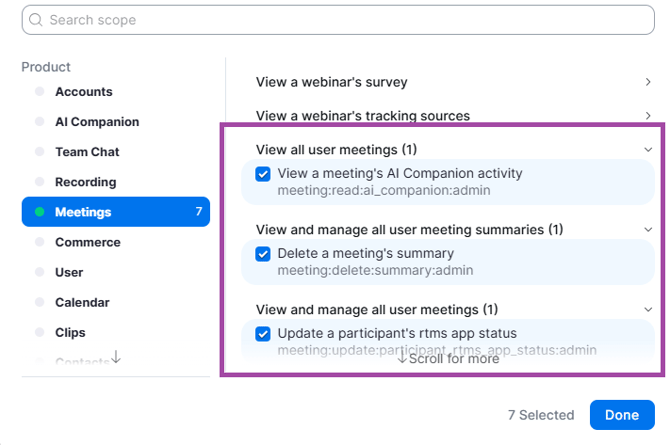Click the Done button
Screen dimensions: 670x445
tap(622, 415)
